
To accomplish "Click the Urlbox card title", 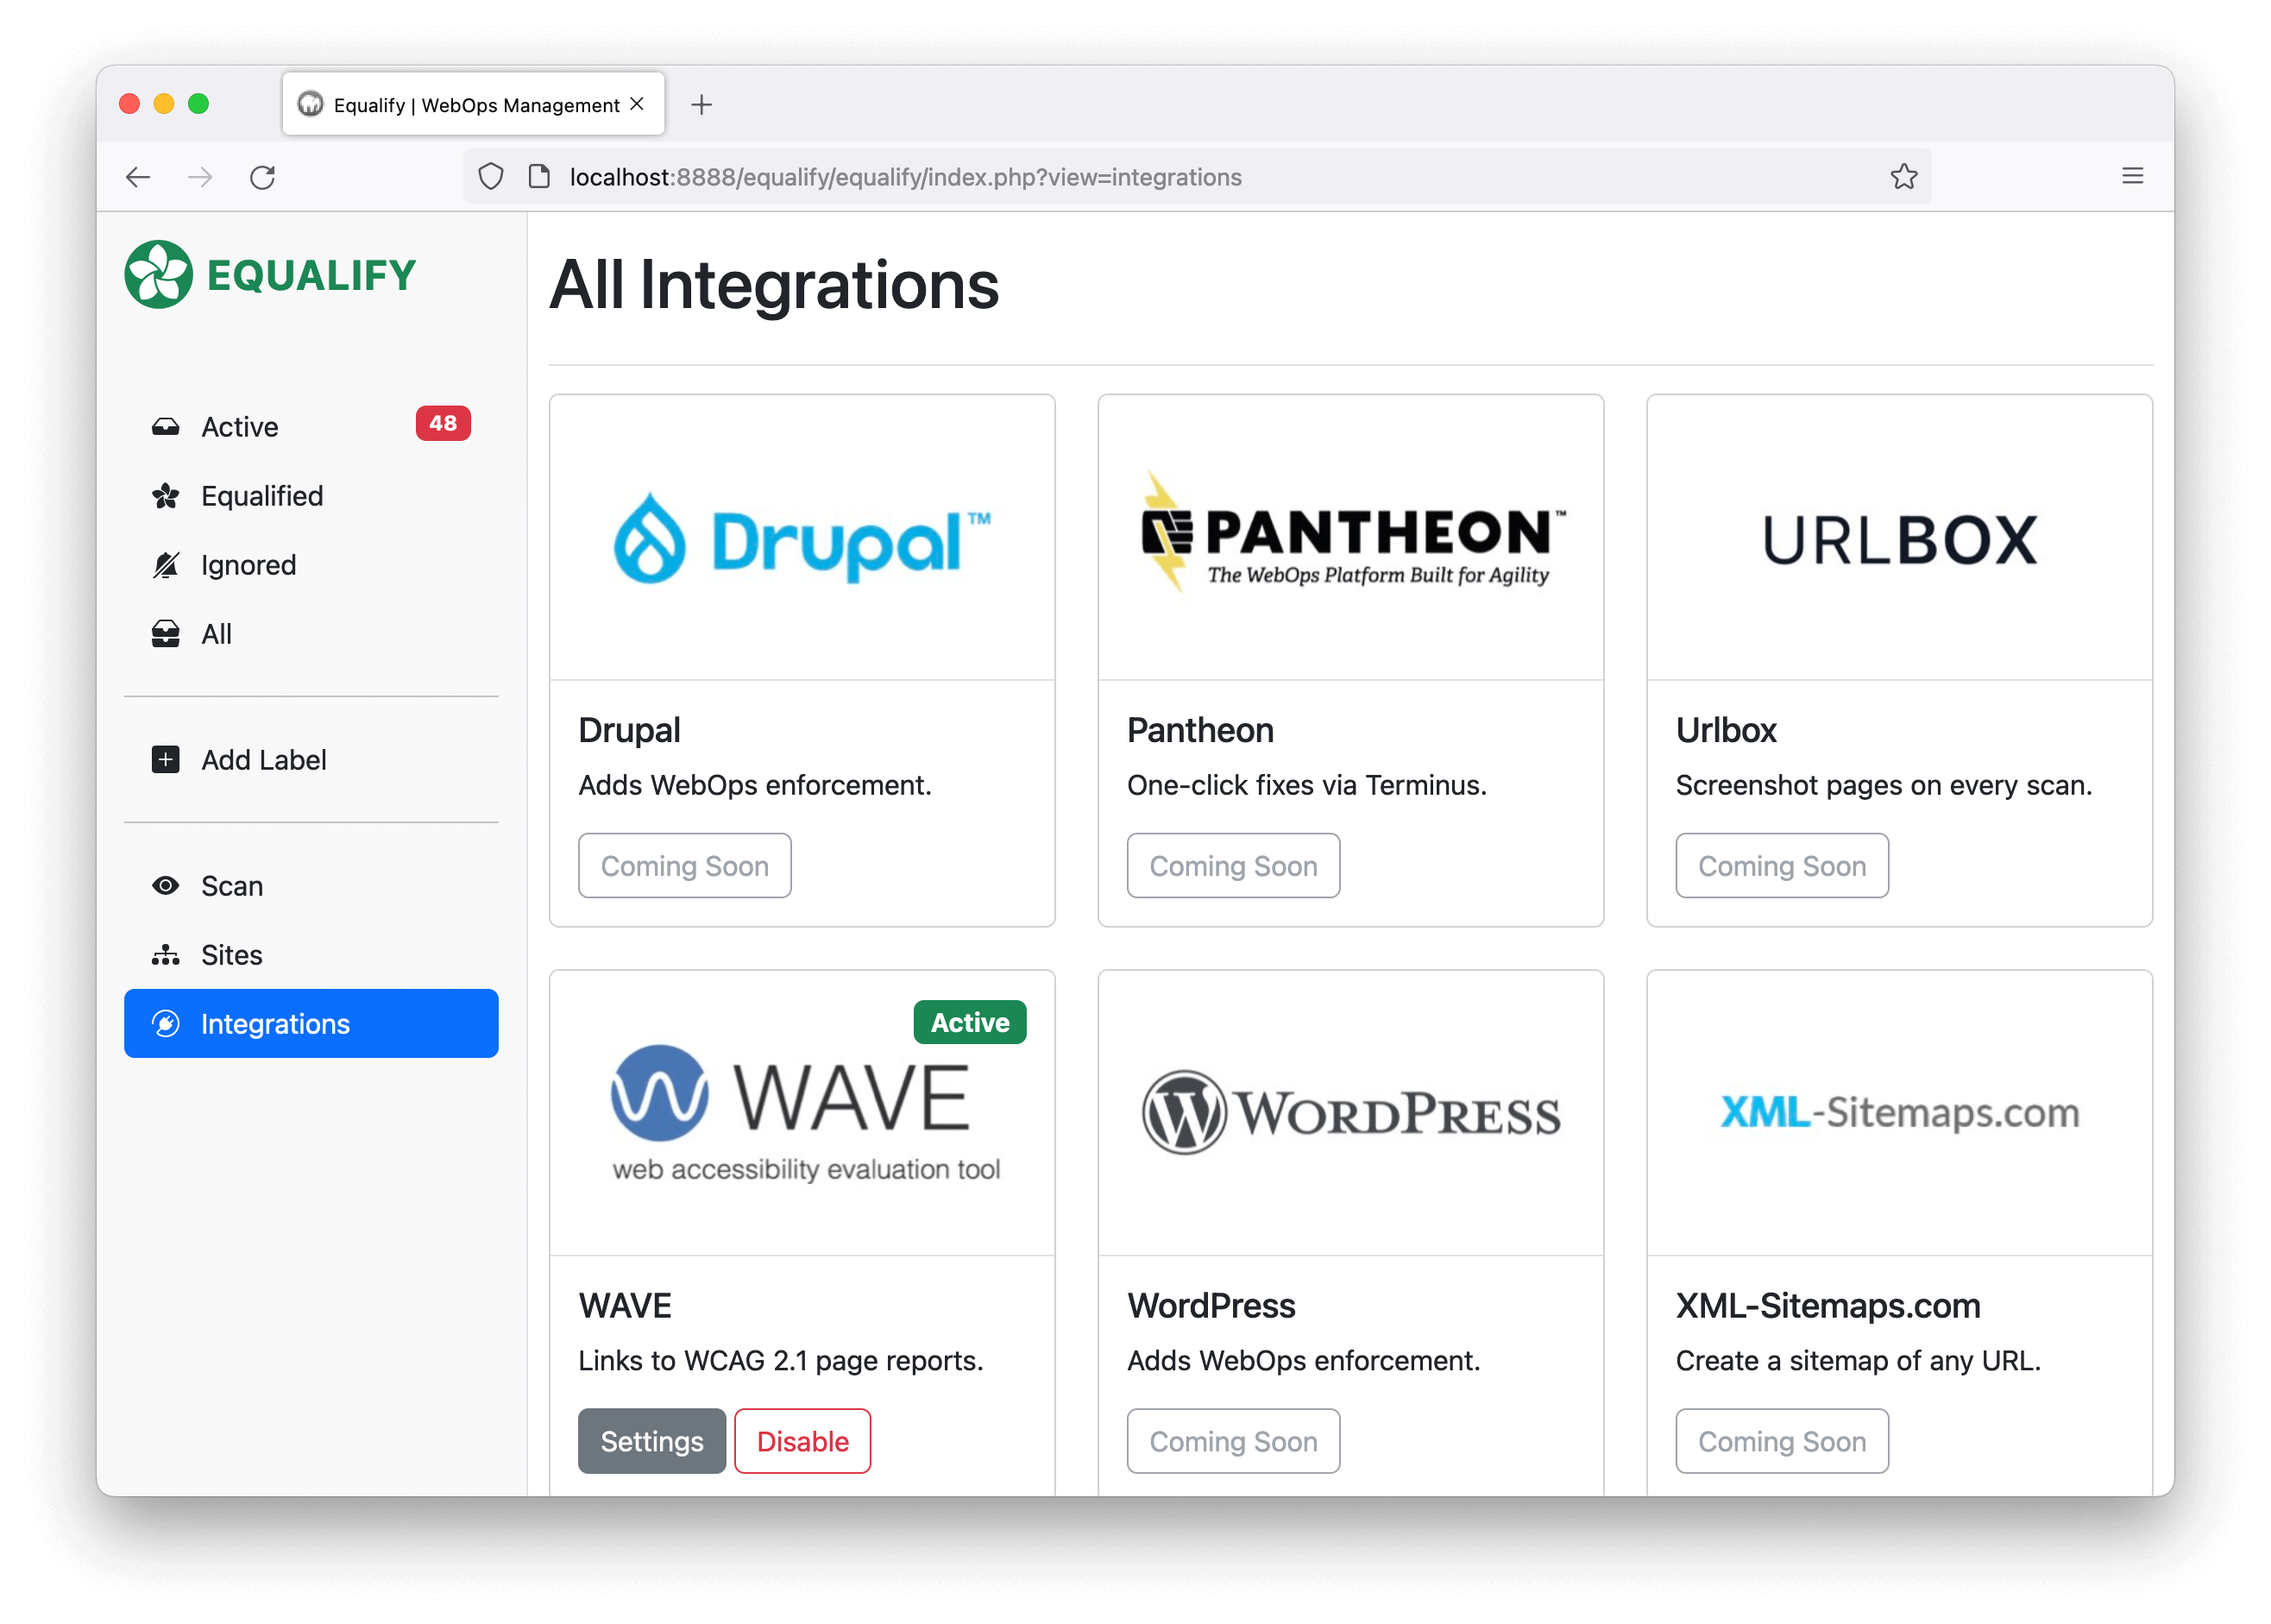I will (x=1726, y=730).
